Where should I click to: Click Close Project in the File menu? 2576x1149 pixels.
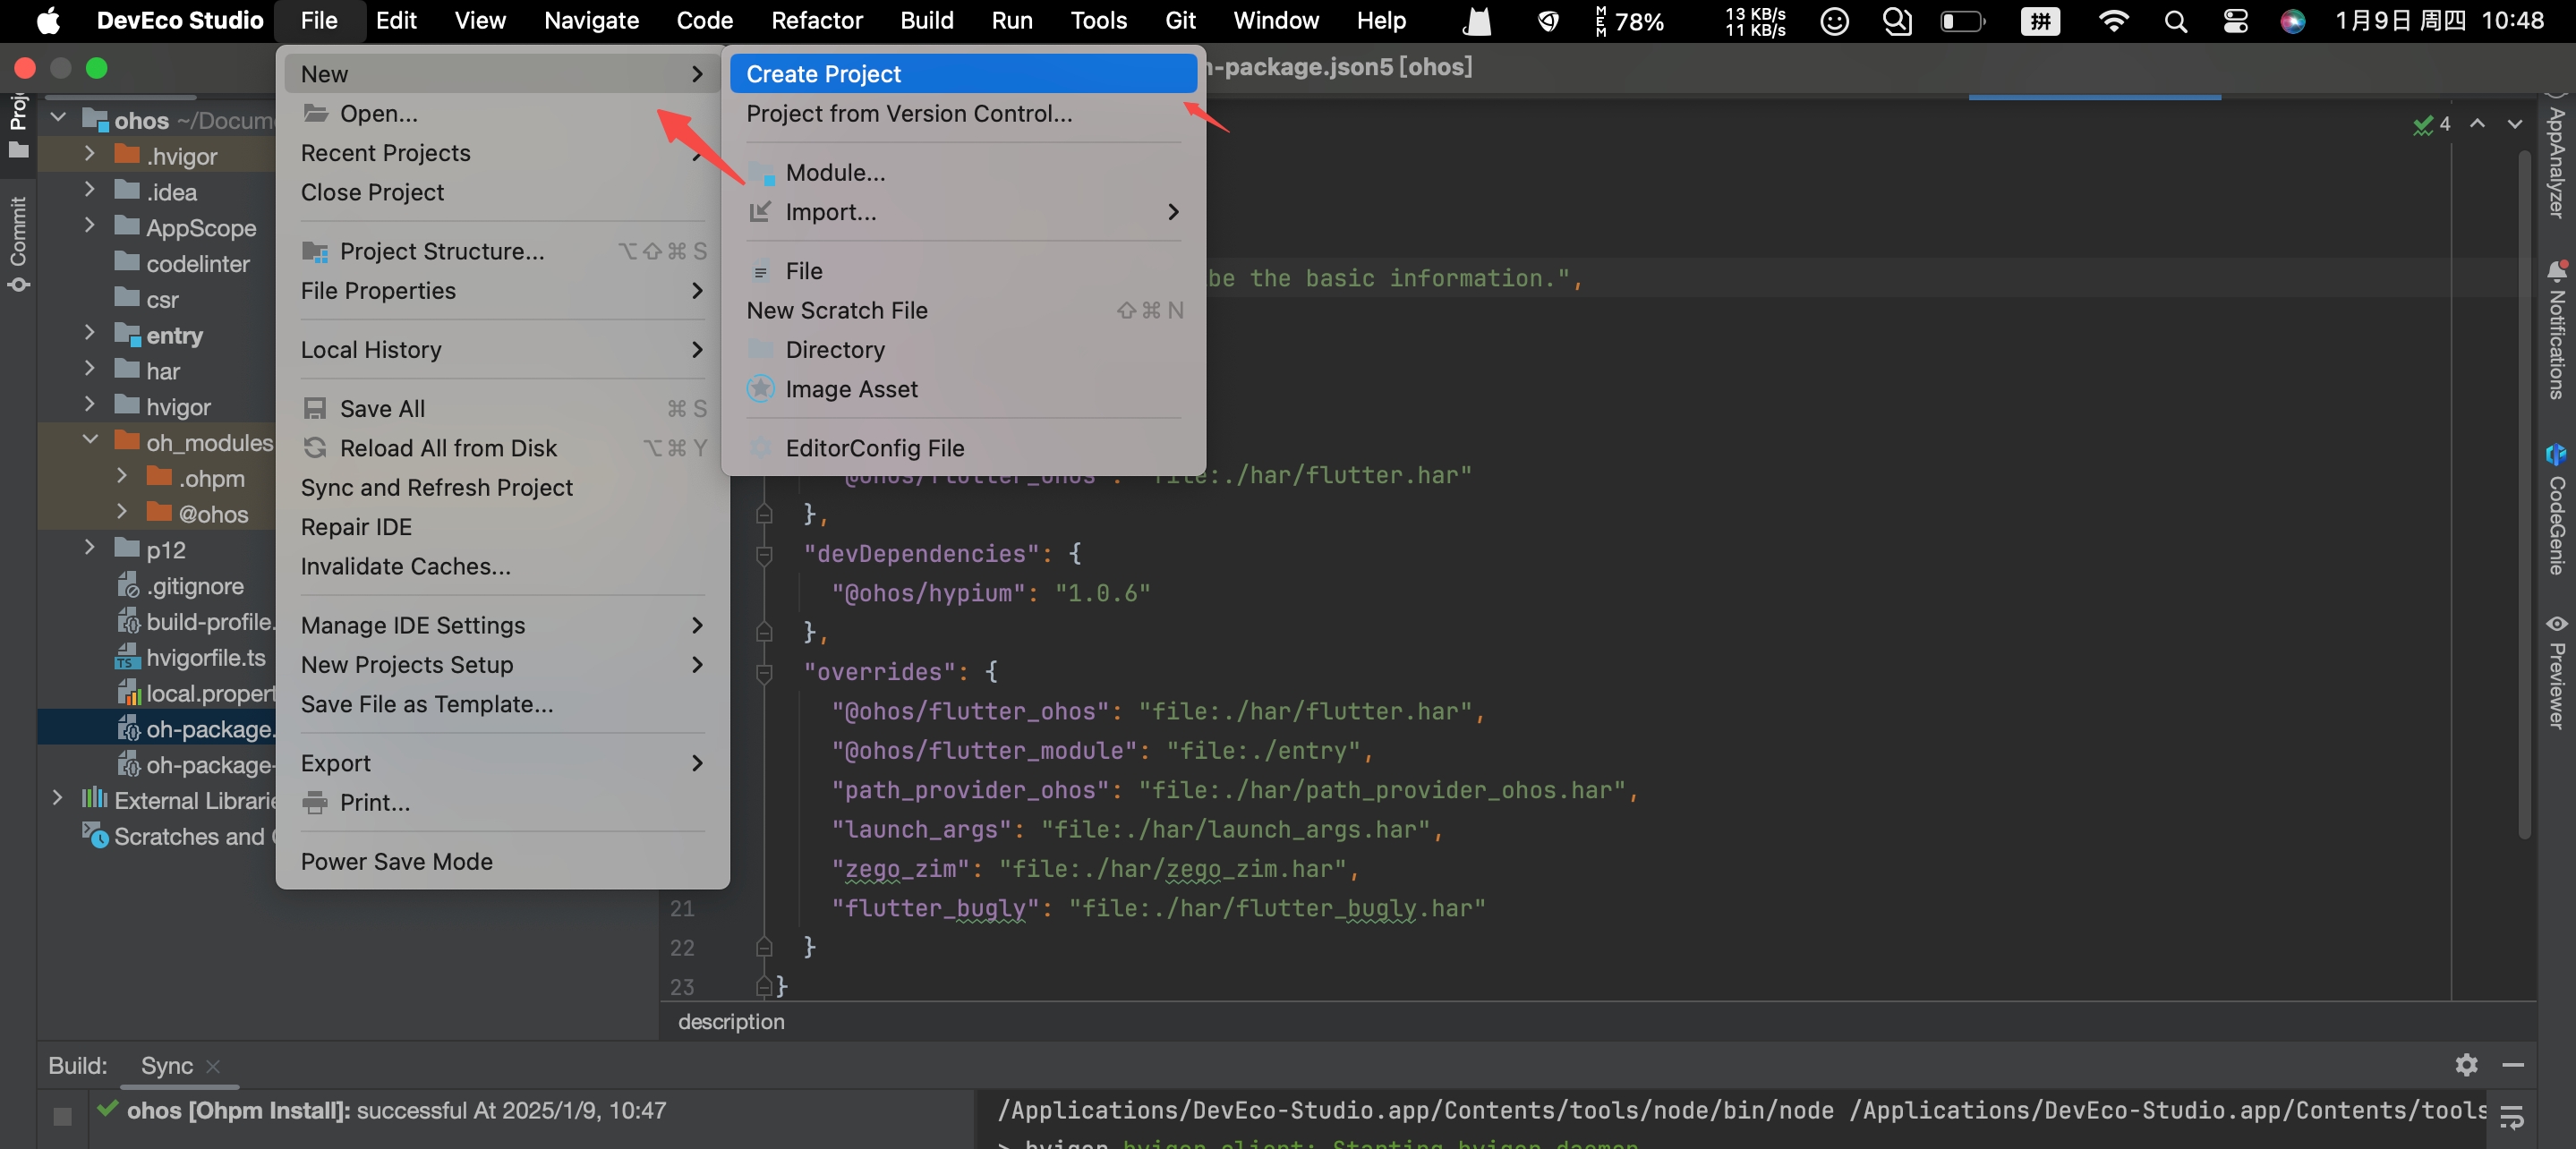pyautogui.click(x=503, y=192)
